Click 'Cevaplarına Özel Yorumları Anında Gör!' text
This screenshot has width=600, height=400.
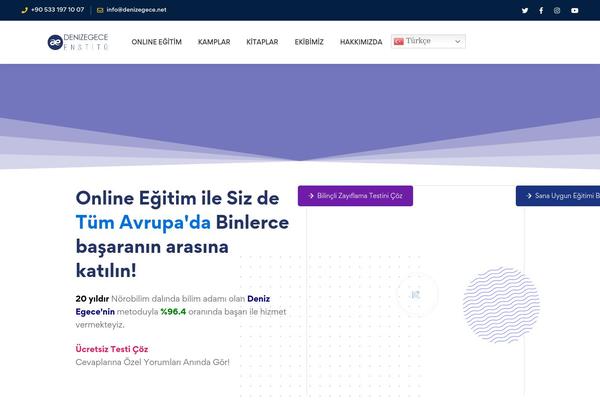[152, 362]
